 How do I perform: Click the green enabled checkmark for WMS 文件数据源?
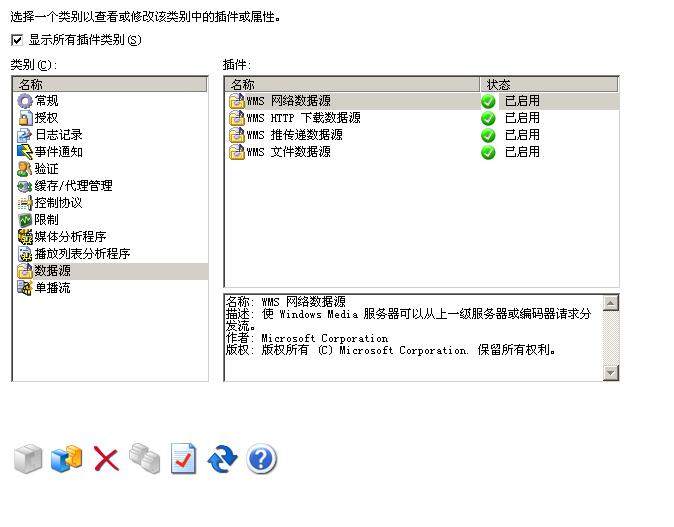[x=488, y=152]
